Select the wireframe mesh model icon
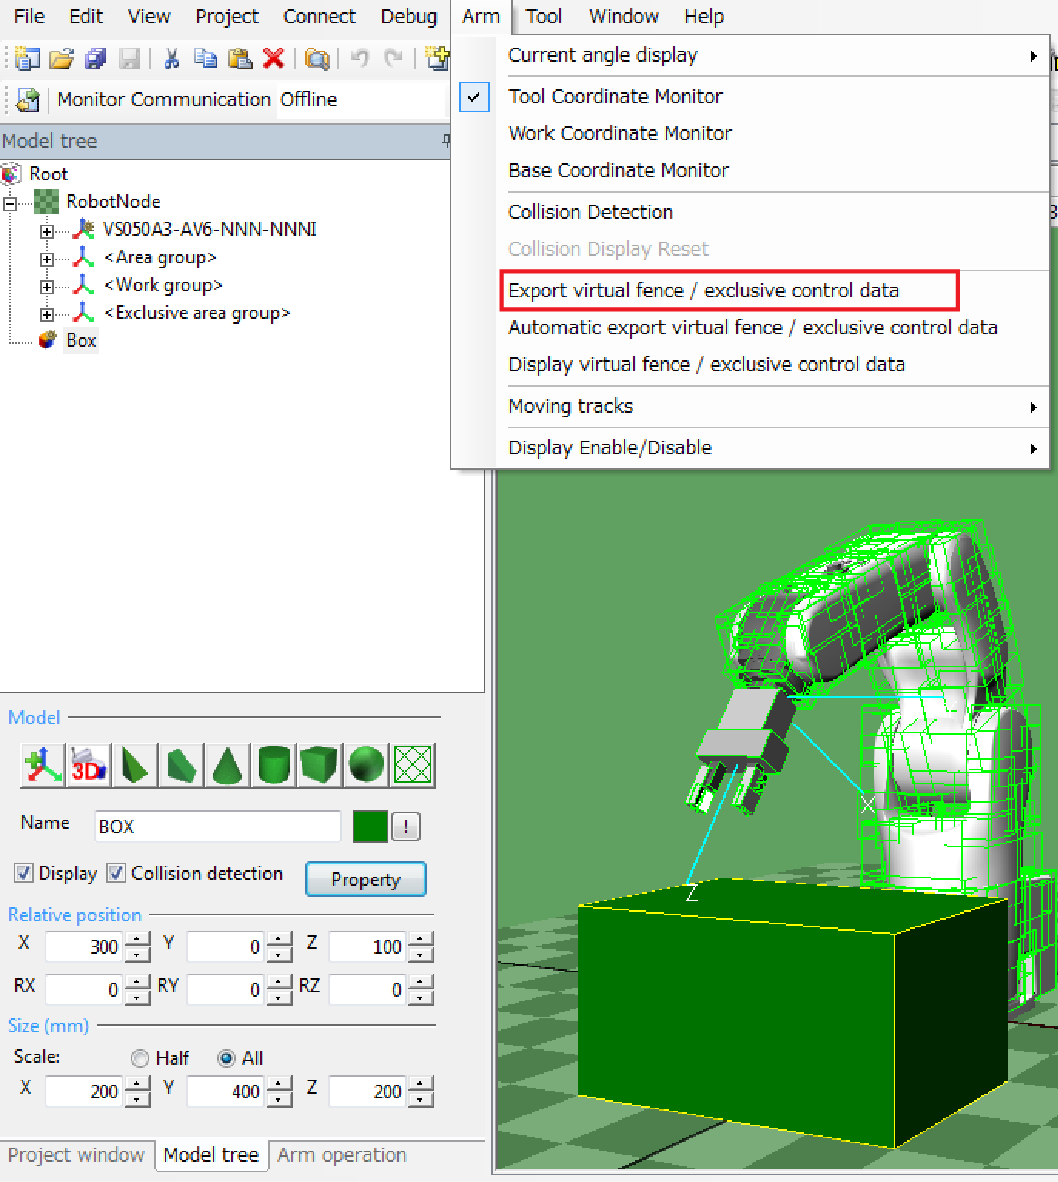This screenshot has width=1058, height=1182. pyautogui.click(x=412, y=765)
